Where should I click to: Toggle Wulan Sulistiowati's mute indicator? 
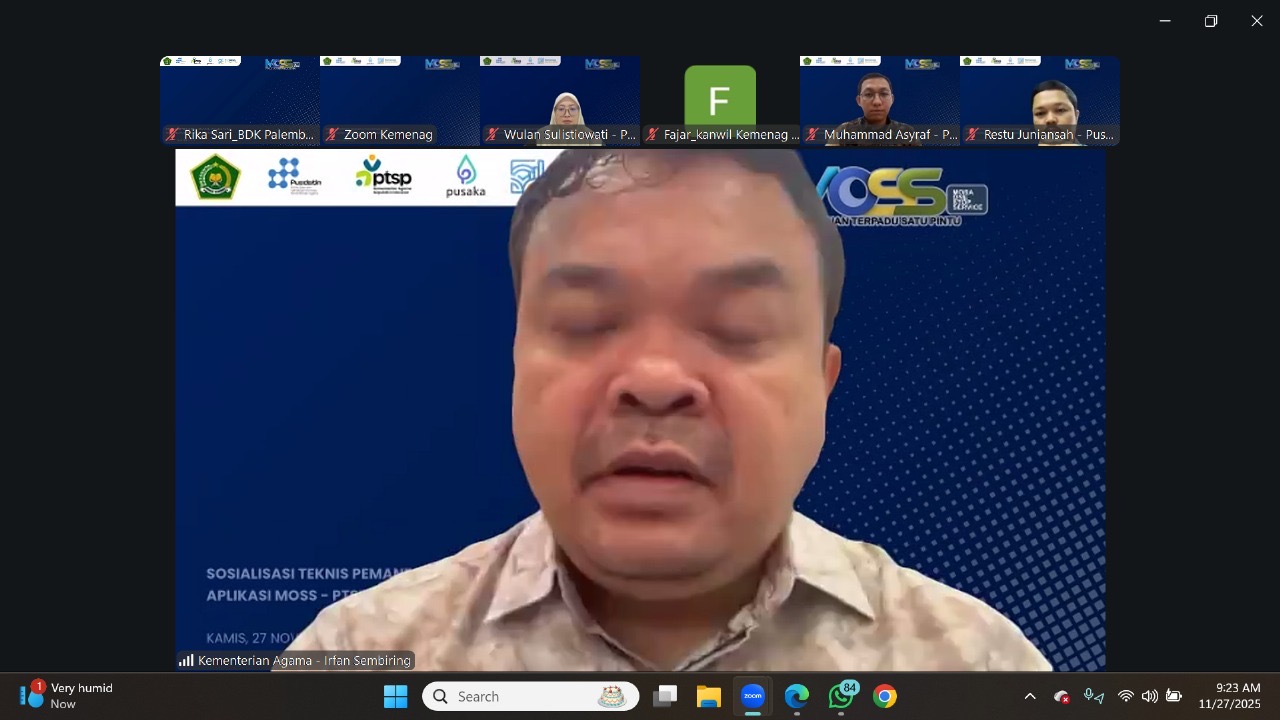[491, 134]
